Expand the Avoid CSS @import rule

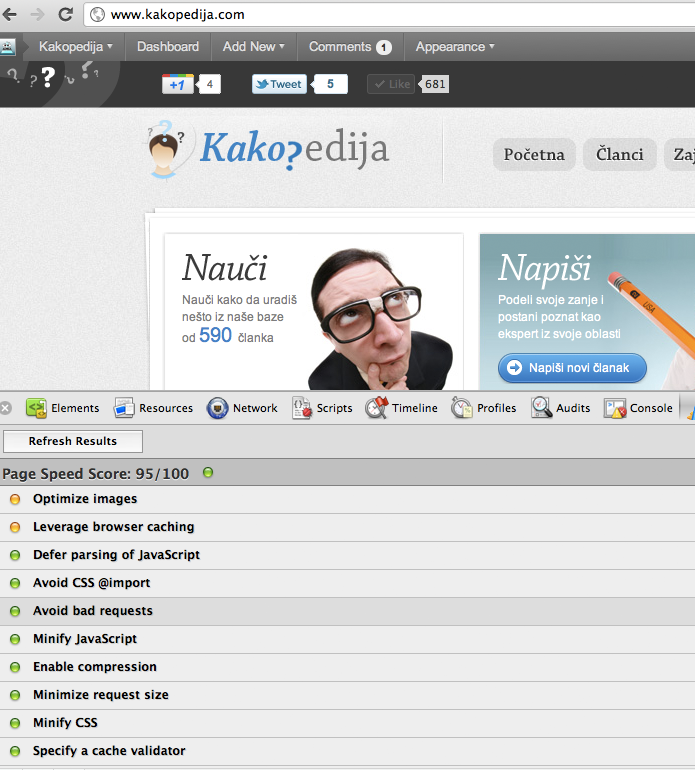(347, 583)
